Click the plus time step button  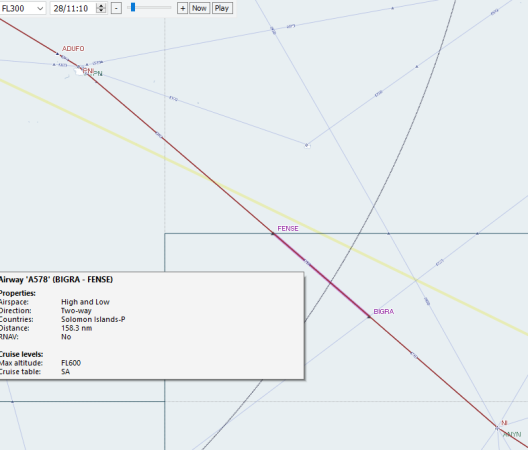pyautogui.click(x=182, y=8)
